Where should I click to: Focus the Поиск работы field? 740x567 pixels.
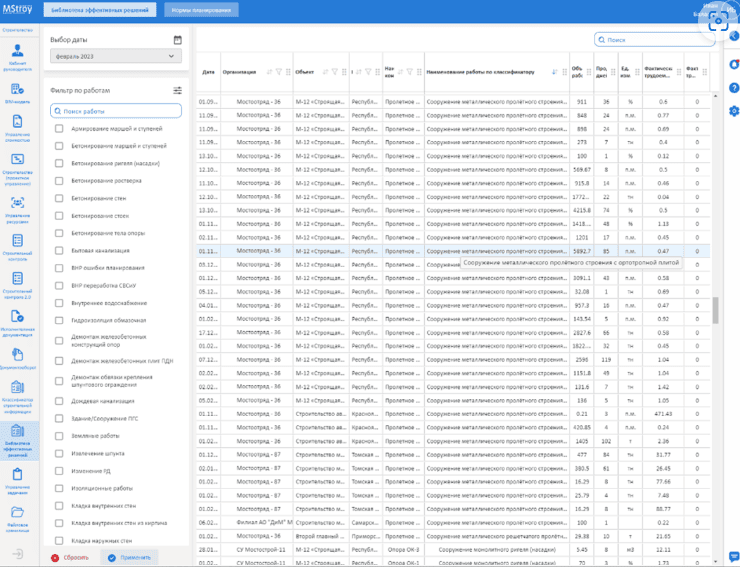point(116,111)
